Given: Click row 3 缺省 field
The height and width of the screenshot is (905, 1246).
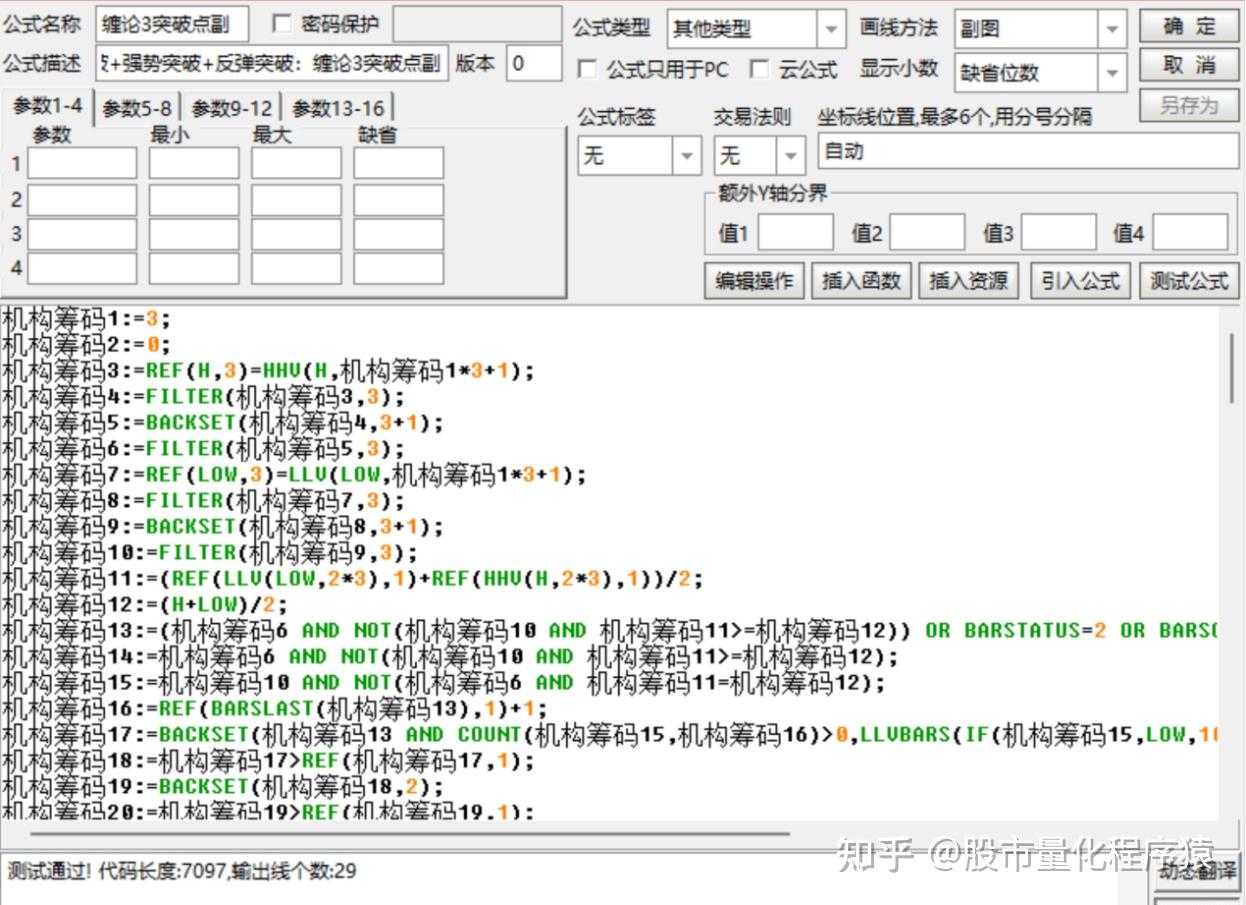Looking at the screenshot, I should [398, 234].
